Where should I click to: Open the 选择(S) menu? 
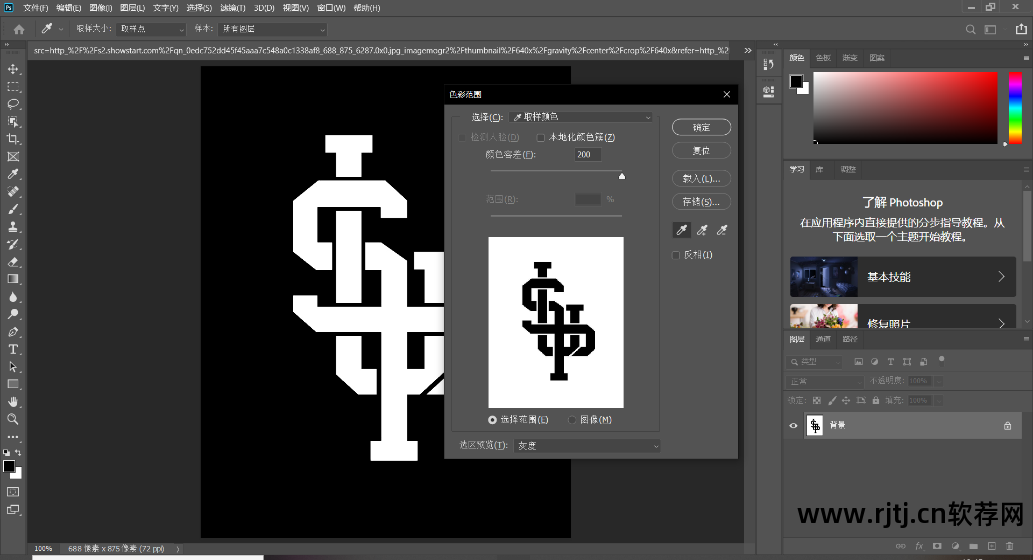tap(199, 8)
